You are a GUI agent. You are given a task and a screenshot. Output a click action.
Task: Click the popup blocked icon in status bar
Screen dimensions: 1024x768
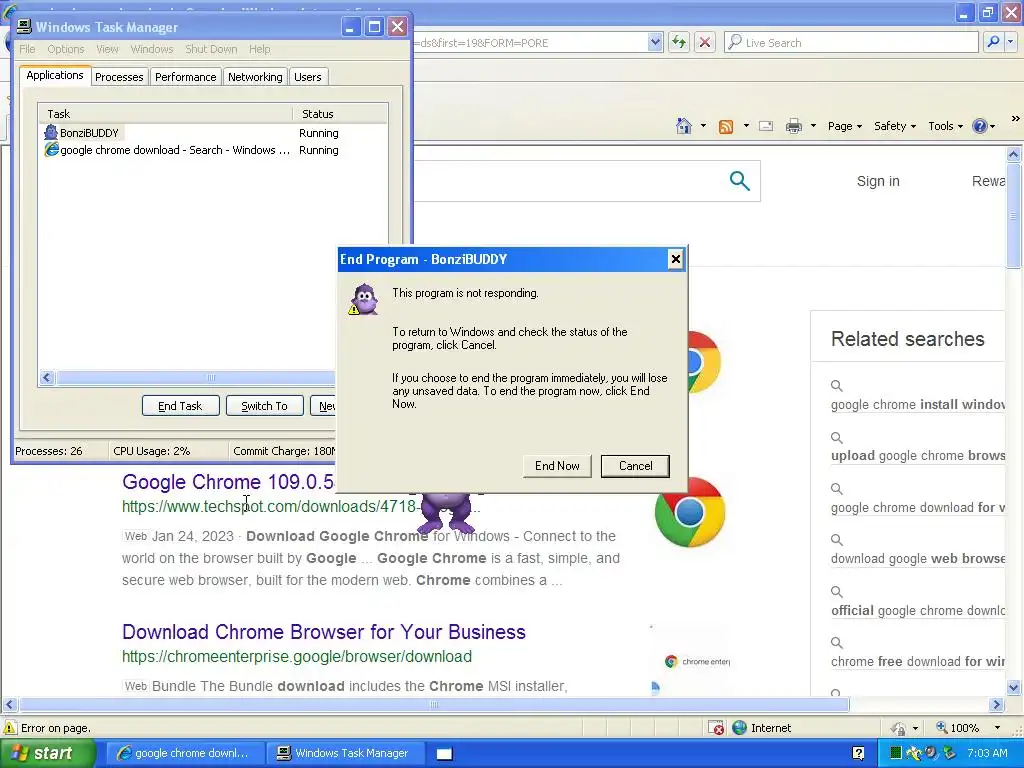click(x=716, y=728)
